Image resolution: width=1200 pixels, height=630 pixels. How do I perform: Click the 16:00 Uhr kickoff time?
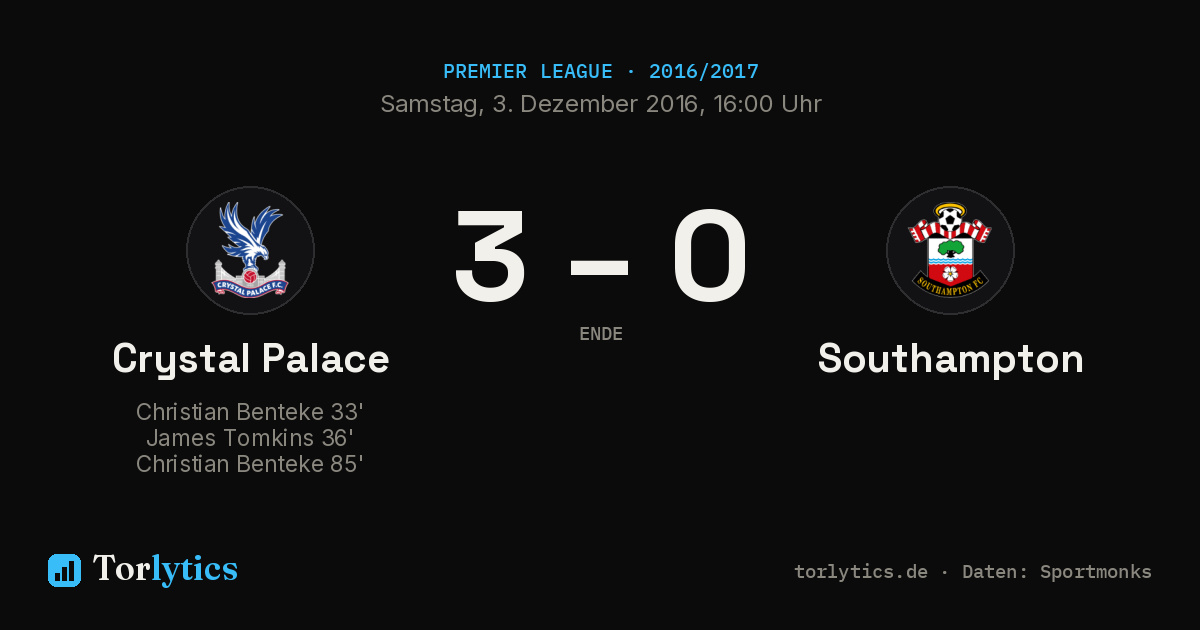coord(764,104)
